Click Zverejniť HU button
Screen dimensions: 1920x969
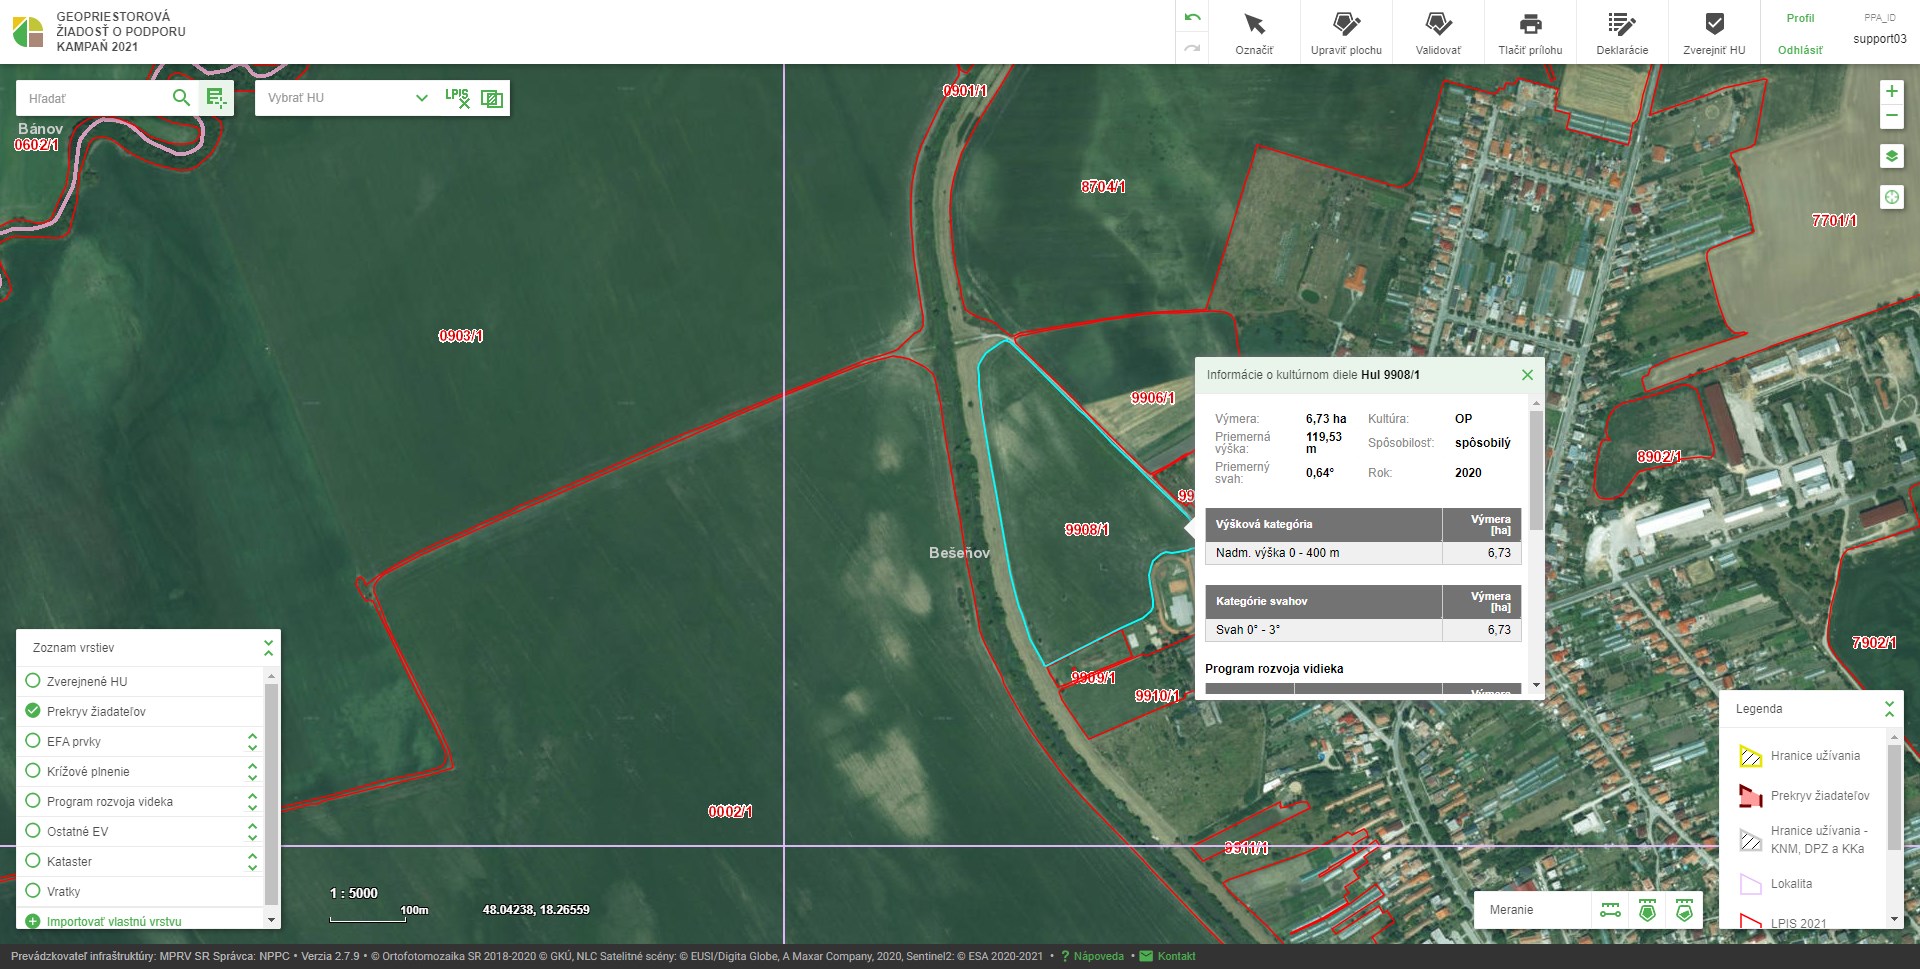(x=1714, y=32)
